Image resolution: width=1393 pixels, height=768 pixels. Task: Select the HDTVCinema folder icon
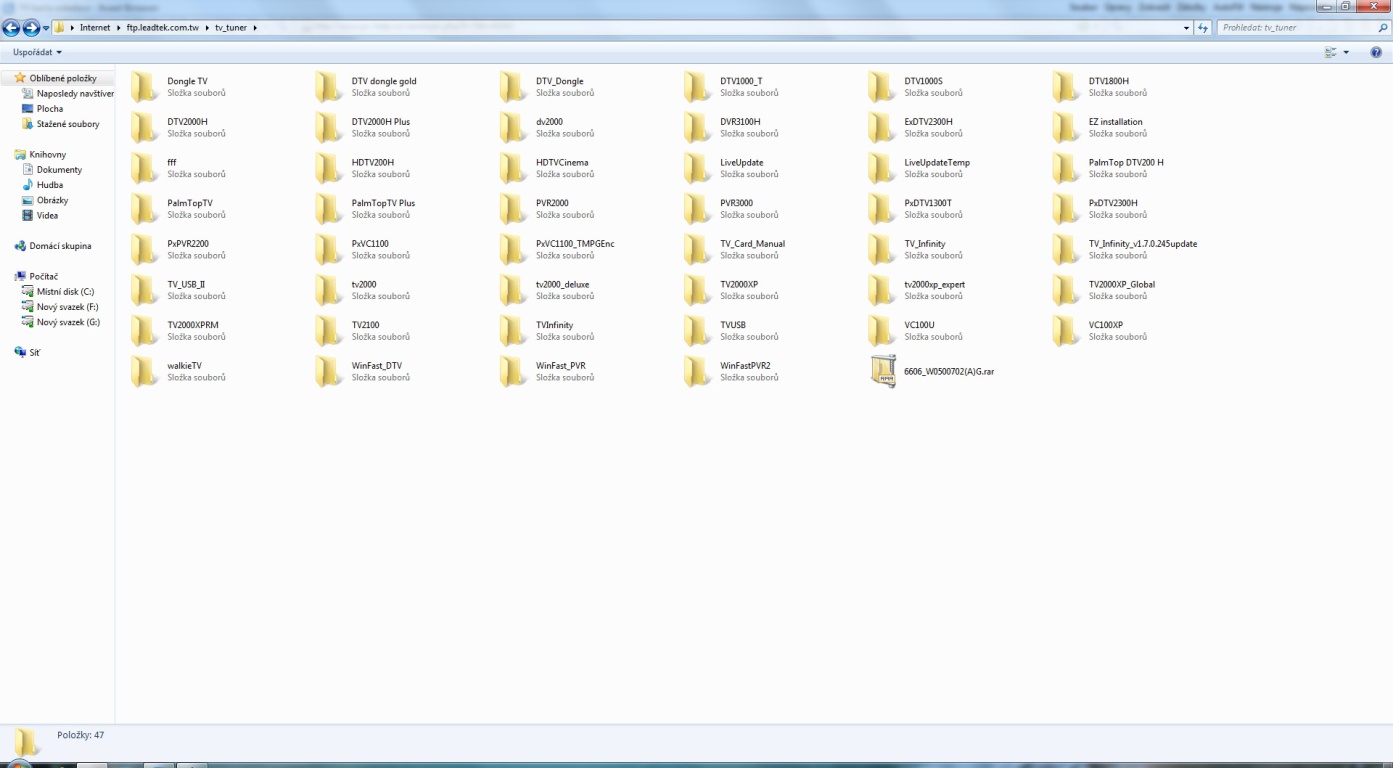(513, 168)
